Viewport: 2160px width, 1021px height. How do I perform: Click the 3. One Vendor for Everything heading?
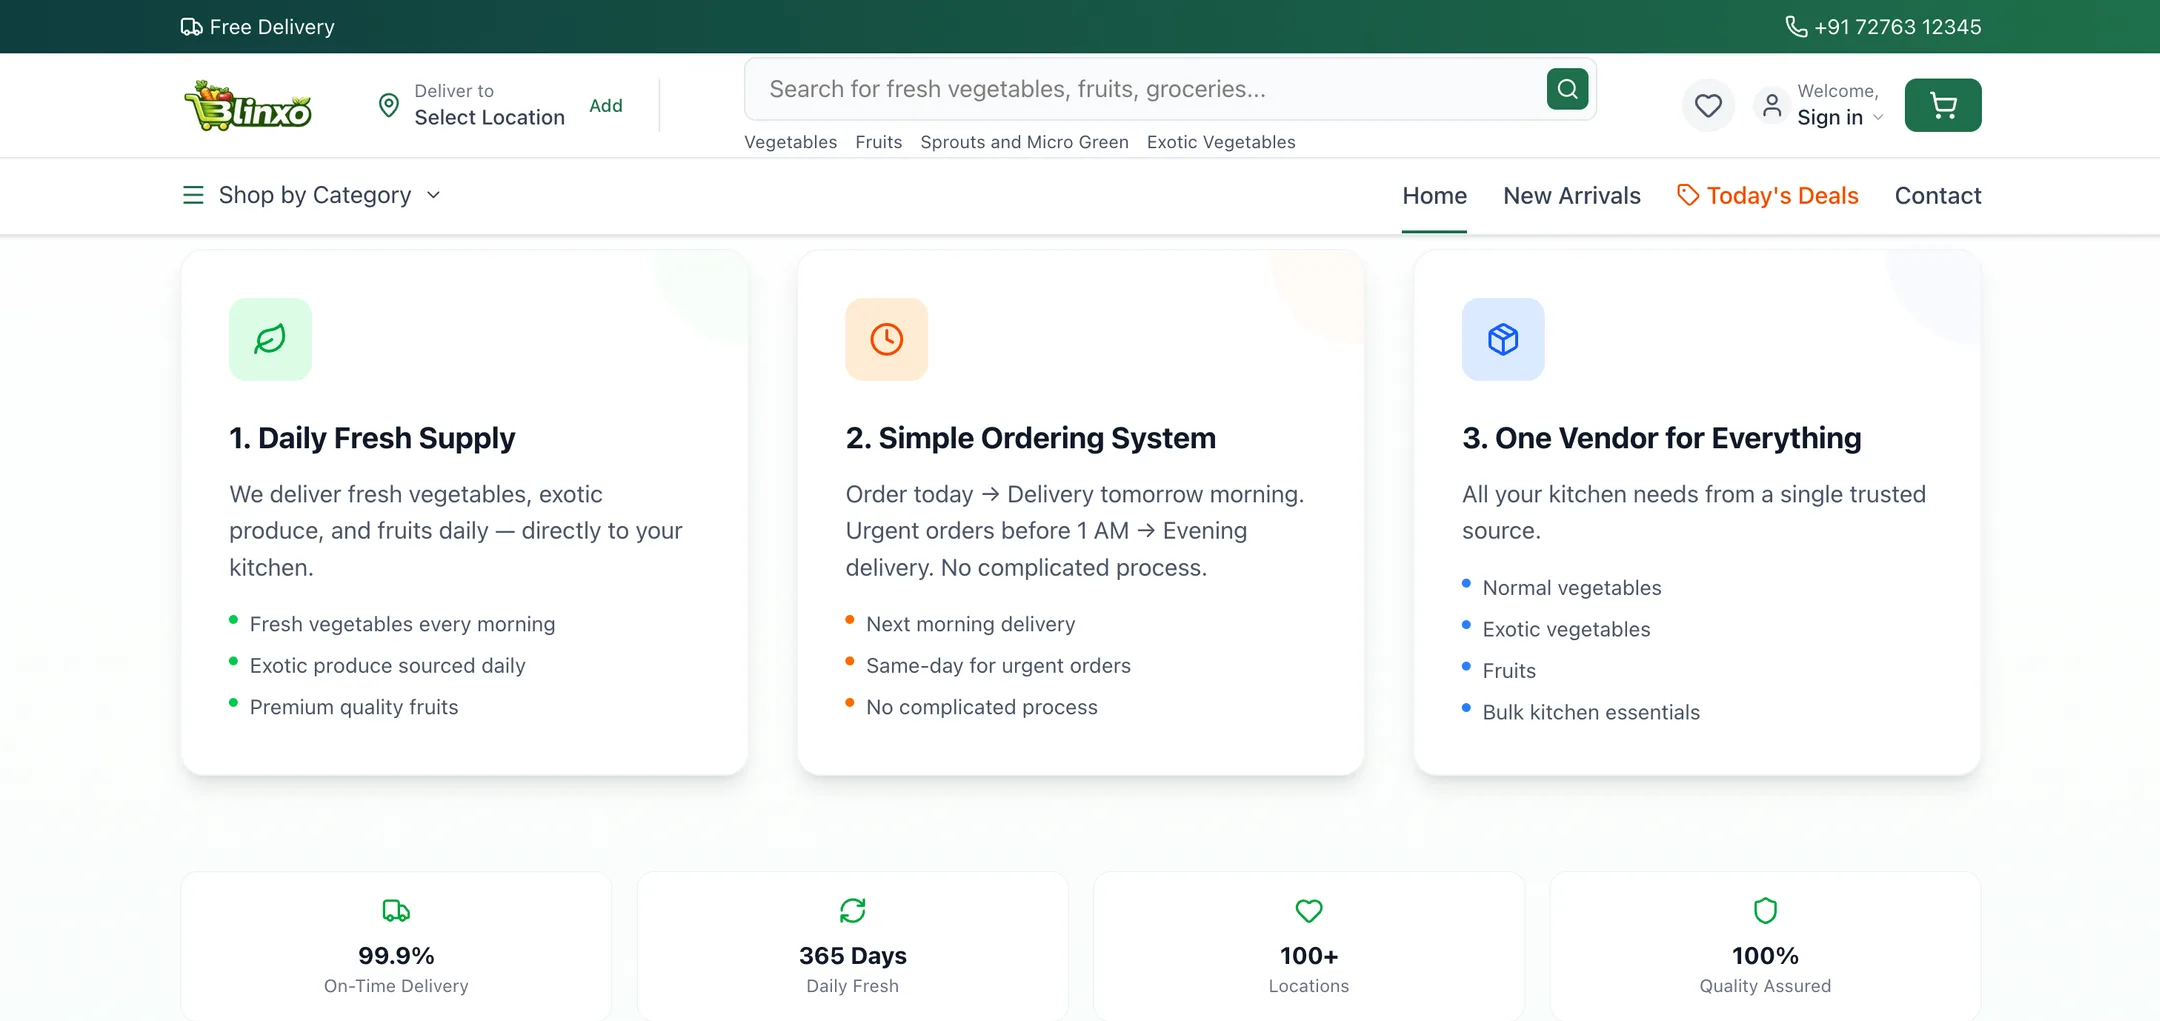tap(1662, 438)
